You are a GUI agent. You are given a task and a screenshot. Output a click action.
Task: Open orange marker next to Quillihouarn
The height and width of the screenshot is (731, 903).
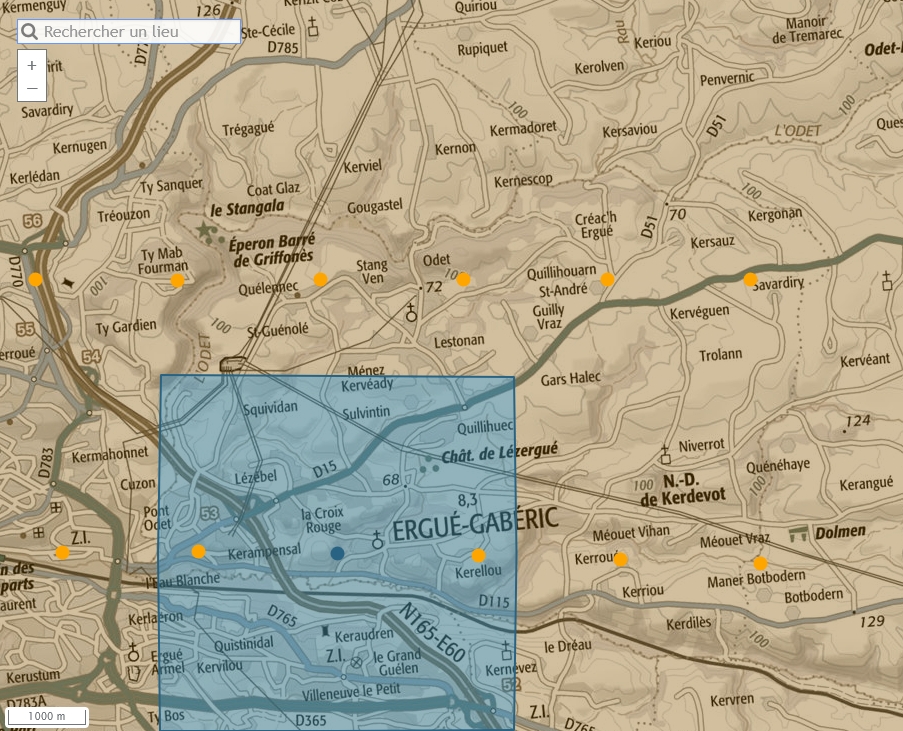(x=607, y=279)
